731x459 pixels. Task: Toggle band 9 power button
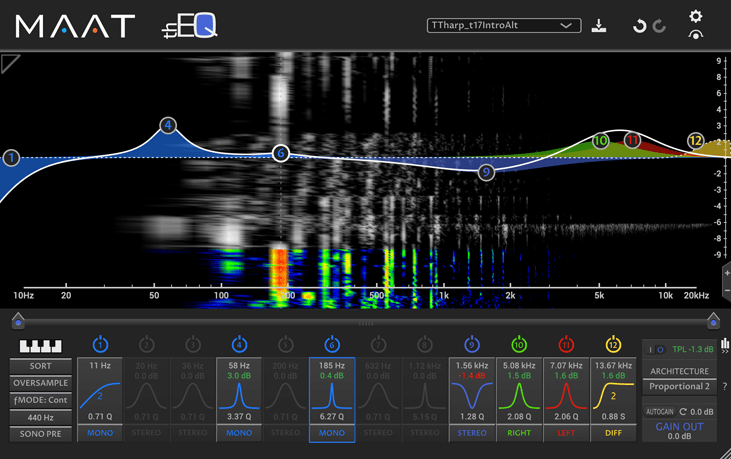[x=472, y=345]
